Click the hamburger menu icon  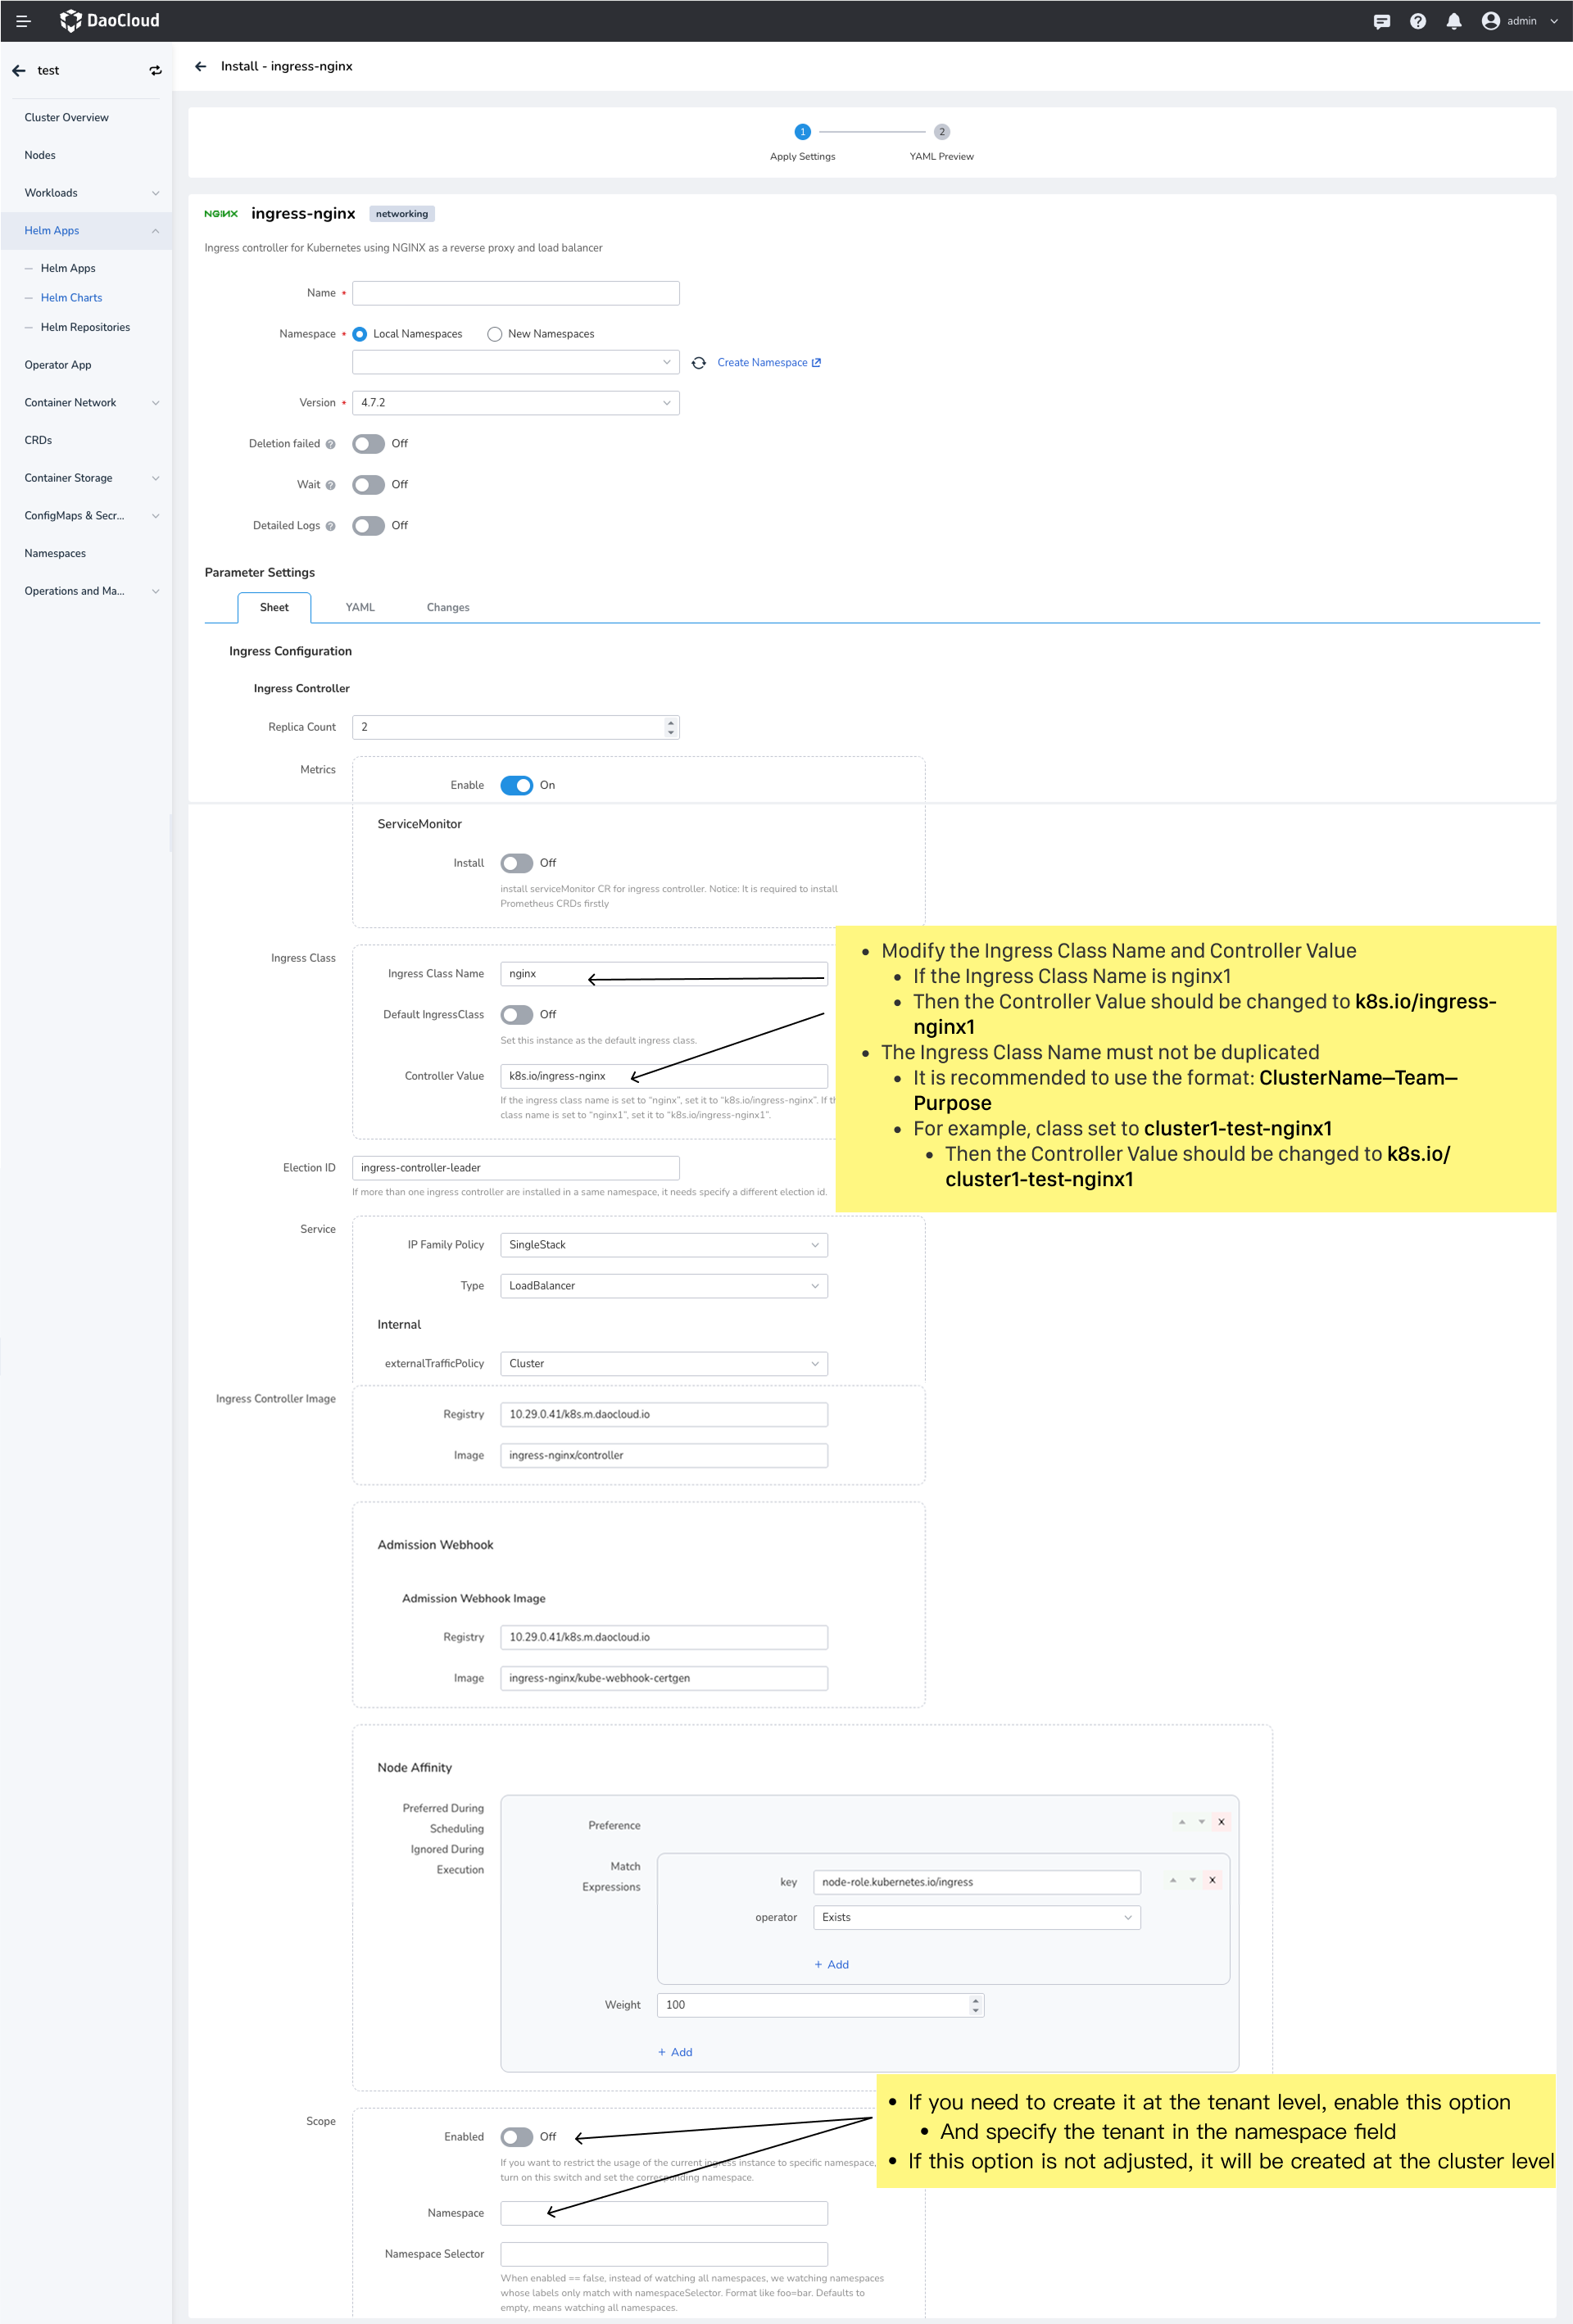(23, 21)
